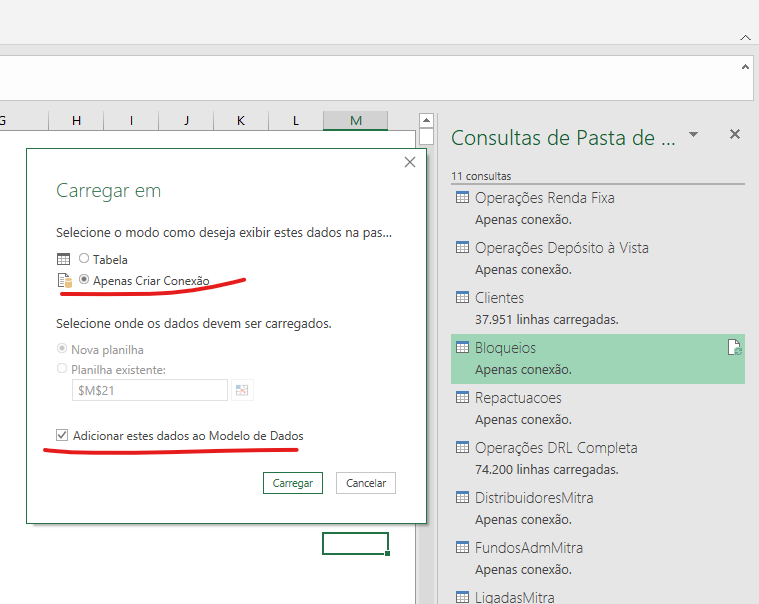Select column K header
Viewport: 759px width, 604px height.
point(241,121)
